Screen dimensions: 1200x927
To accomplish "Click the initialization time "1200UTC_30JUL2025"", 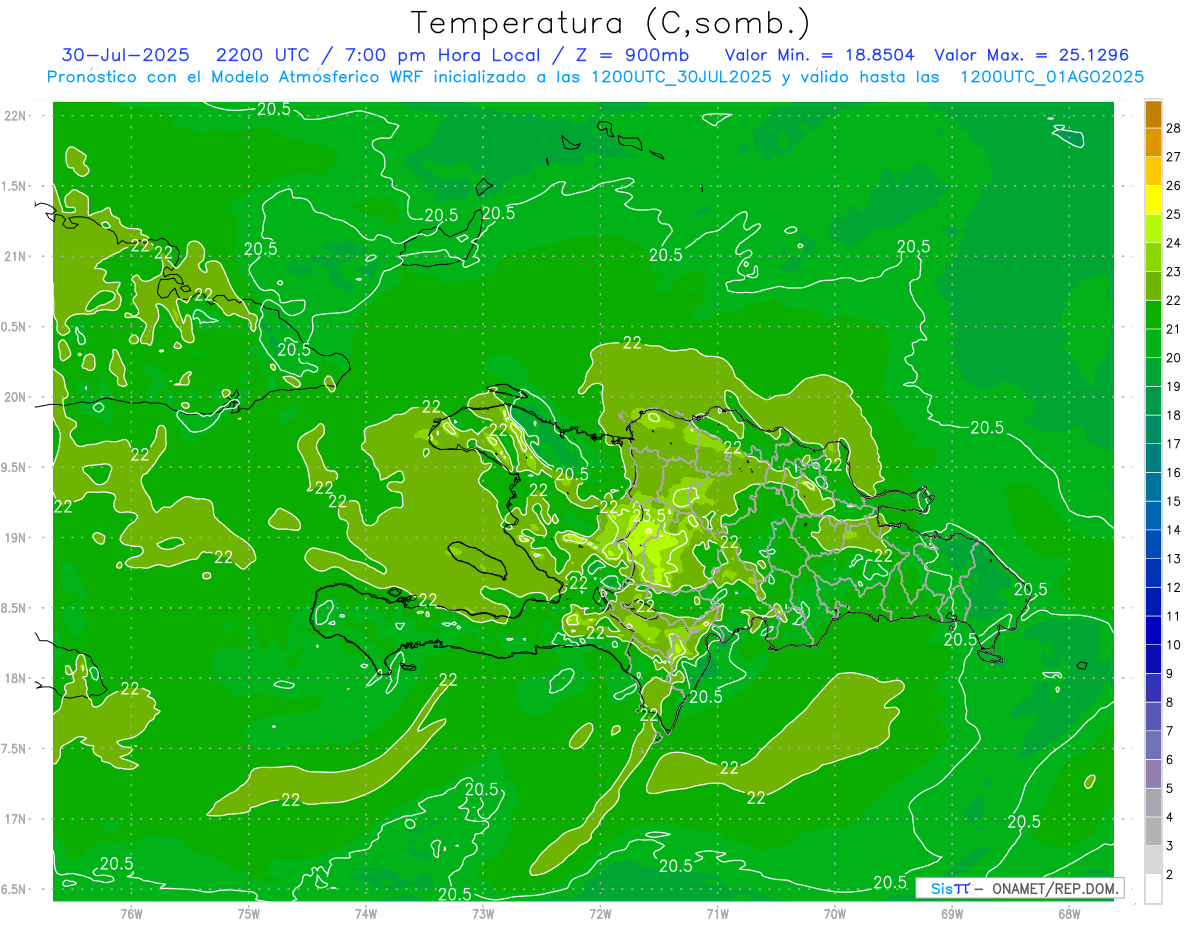I will (x=682, y=77).
